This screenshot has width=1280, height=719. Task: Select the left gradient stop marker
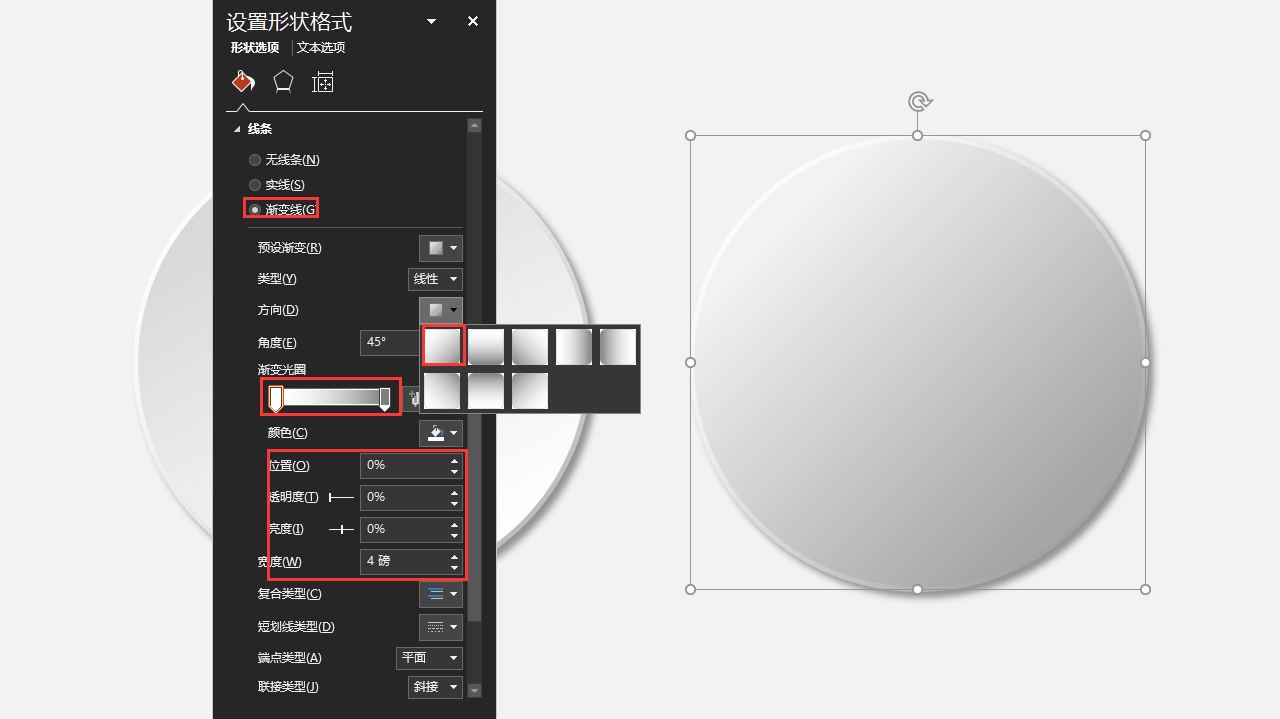(x=276, y=398)
